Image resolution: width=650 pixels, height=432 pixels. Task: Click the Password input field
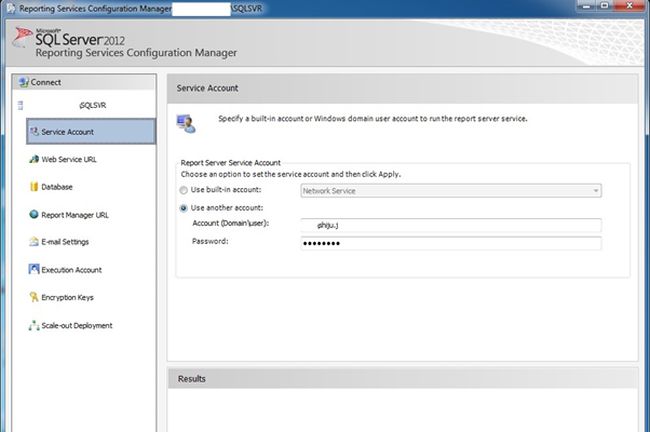pyautogui.click(x=451, y=243)
